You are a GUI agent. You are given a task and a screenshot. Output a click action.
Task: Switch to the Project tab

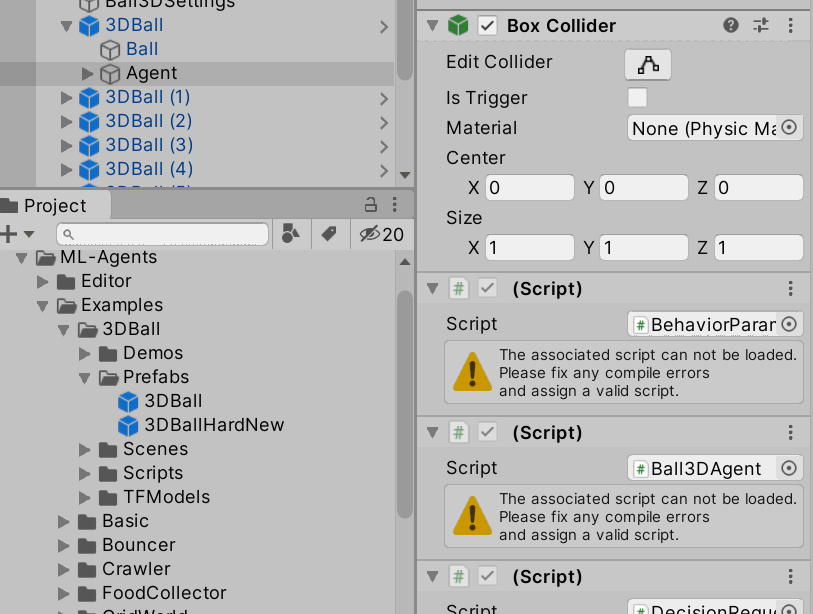(55, 206)
